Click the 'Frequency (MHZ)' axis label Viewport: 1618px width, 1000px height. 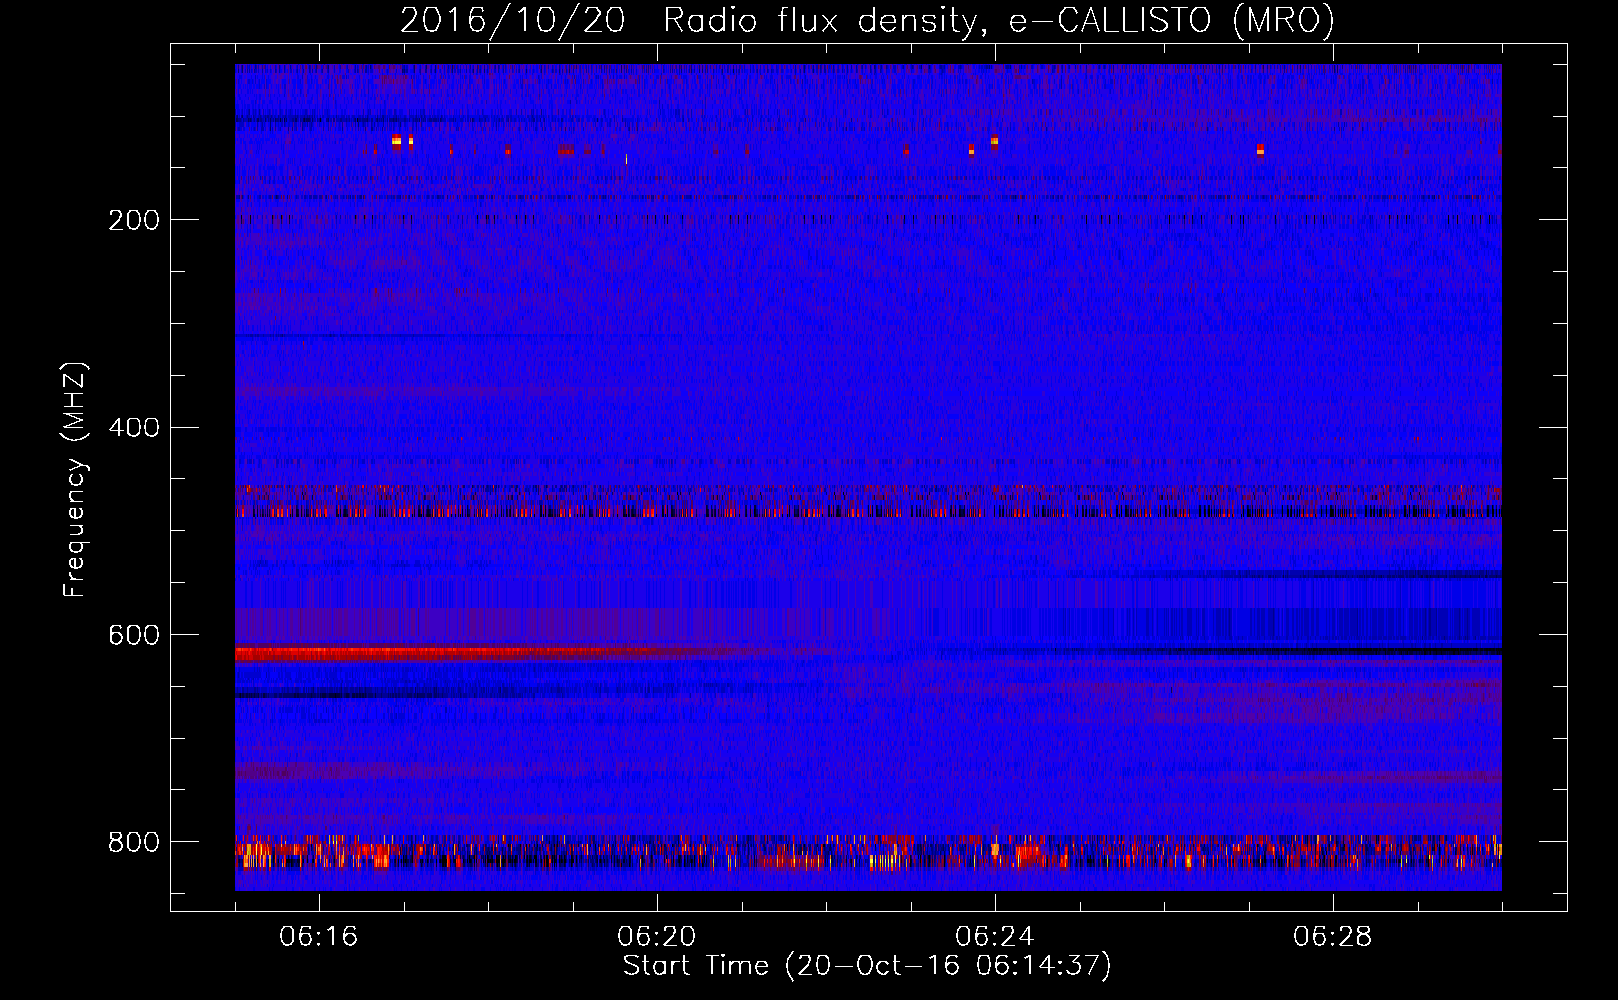(x=75, y=480)
